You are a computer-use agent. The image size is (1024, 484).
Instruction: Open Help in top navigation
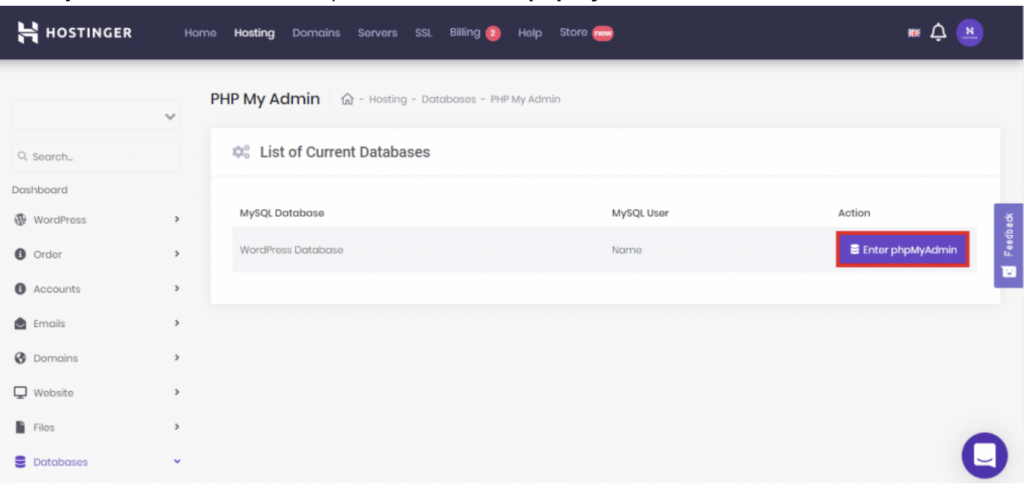pos(530,33)
